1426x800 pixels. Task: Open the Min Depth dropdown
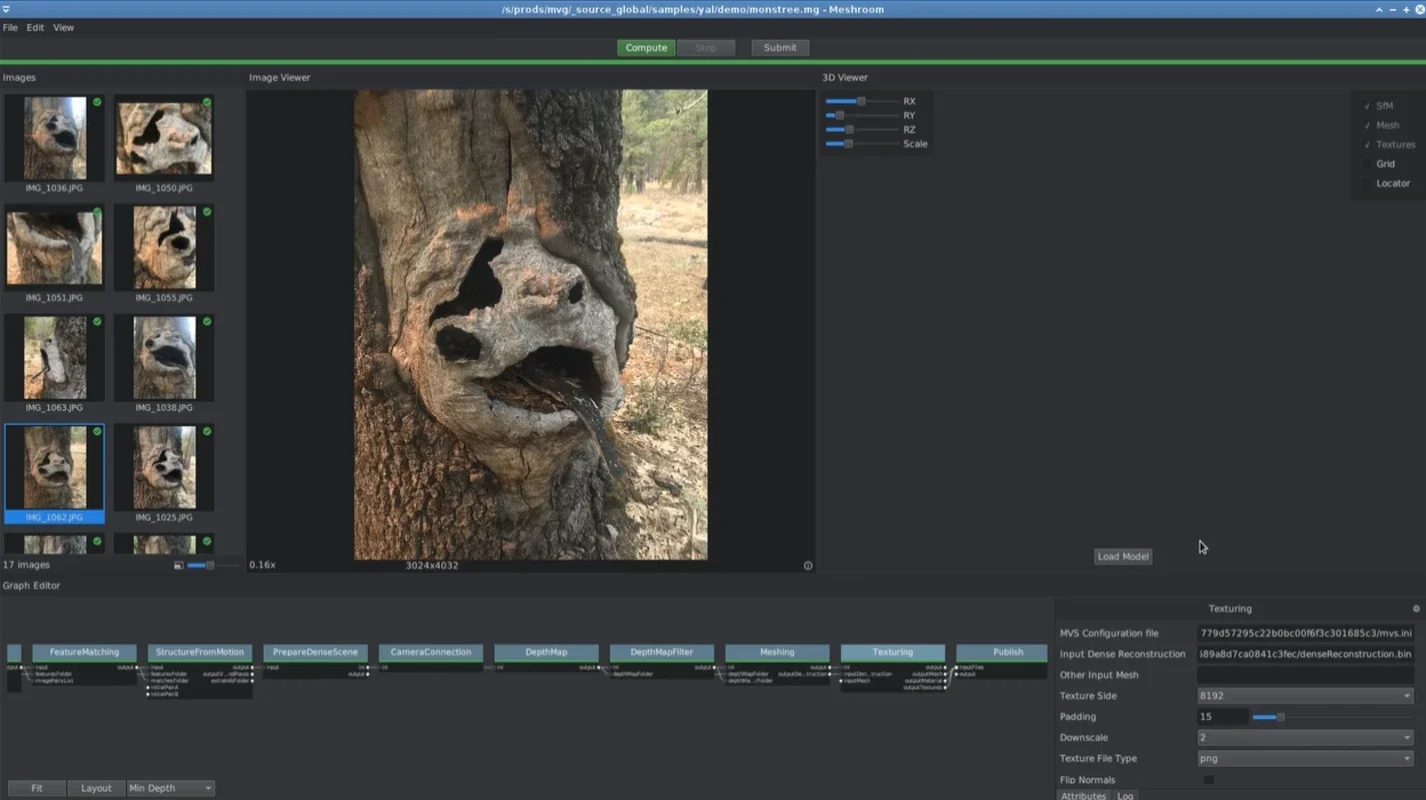pos(171,788)
